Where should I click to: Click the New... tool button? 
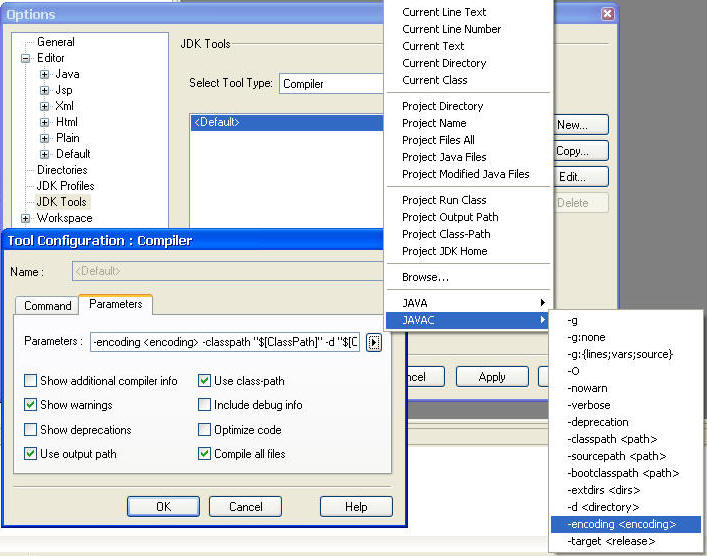point(581,125)
